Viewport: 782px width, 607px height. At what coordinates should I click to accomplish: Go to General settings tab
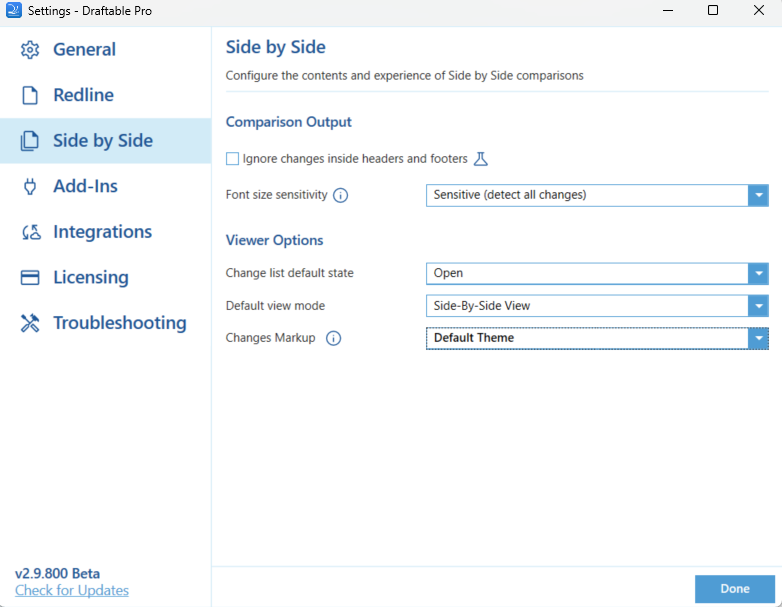105,49
